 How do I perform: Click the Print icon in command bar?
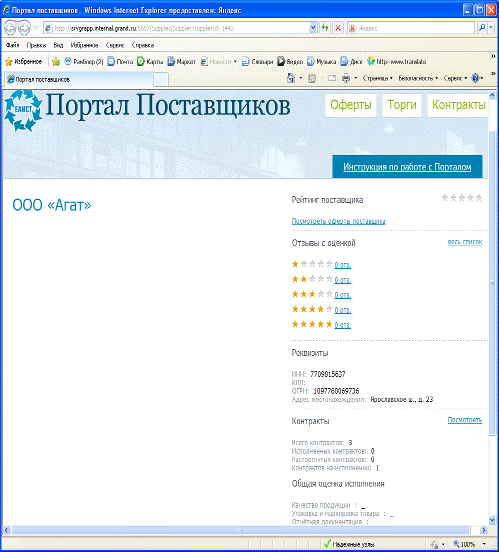click(346, 78)
